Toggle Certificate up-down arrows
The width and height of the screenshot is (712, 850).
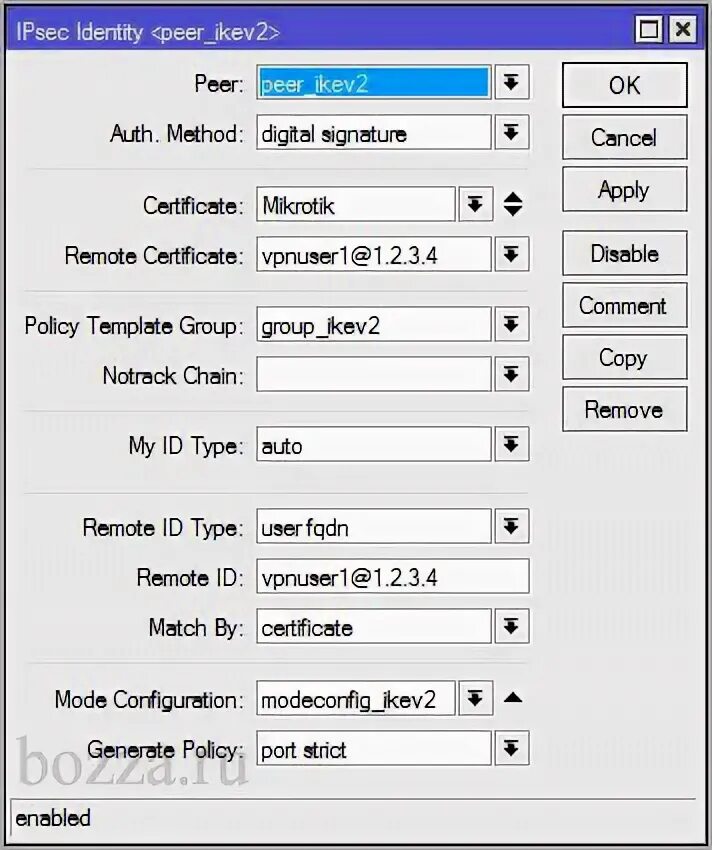tap(512, 204)
